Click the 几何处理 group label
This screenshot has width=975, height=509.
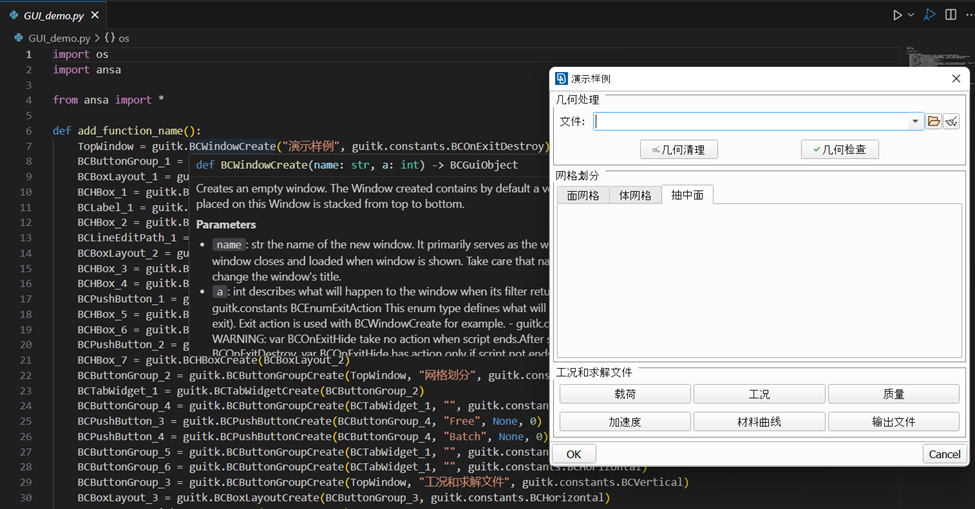click(578, 99)
